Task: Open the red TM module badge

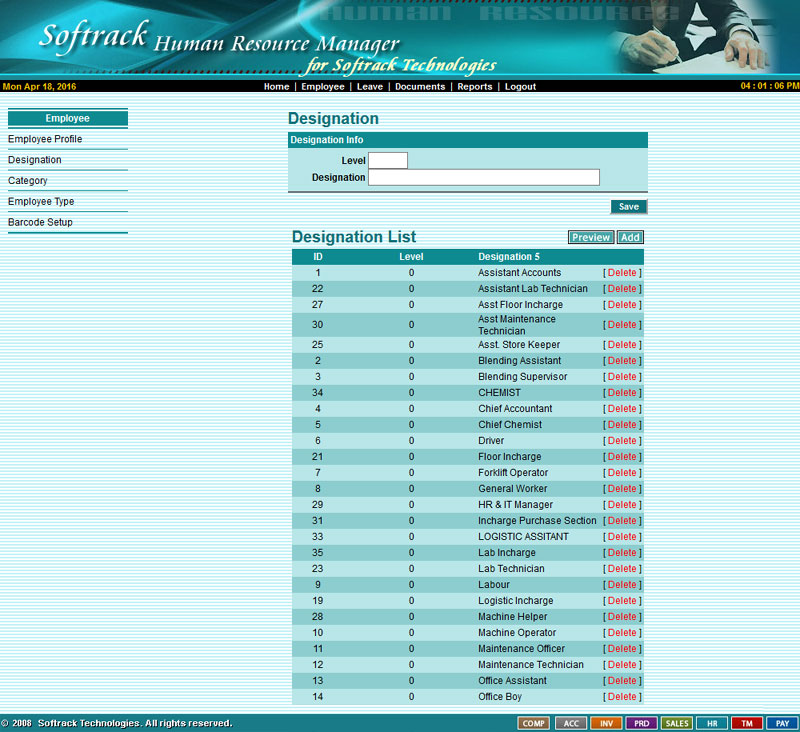Action: 747,723
